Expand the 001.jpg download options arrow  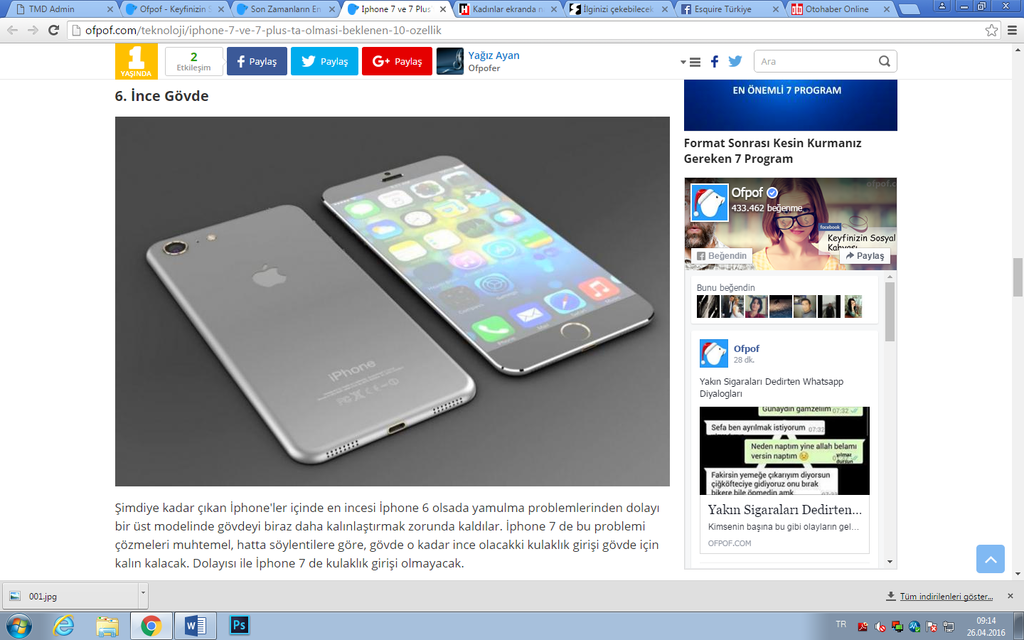(142, 596)
